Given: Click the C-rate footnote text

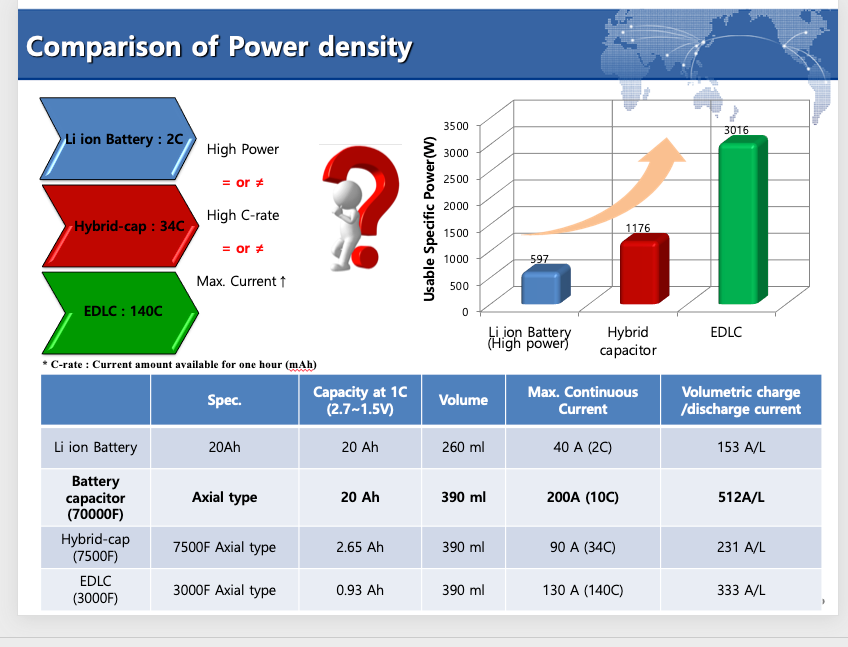Looking at the screenshot, I should coord(180,364).
